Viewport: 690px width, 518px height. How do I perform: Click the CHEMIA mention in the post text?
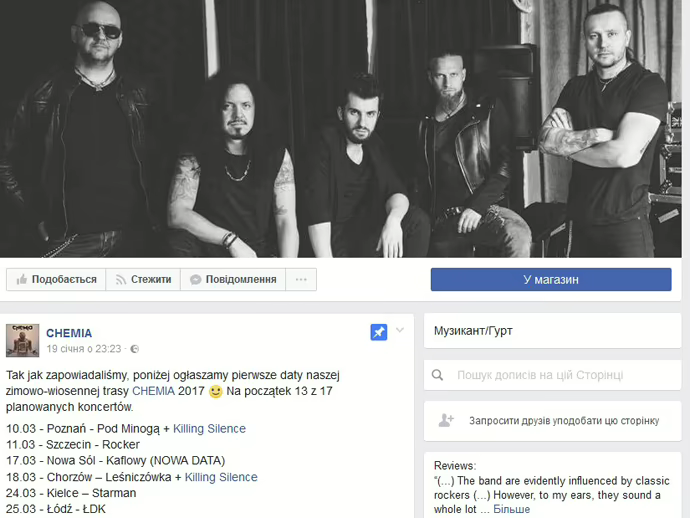[153, 391]
